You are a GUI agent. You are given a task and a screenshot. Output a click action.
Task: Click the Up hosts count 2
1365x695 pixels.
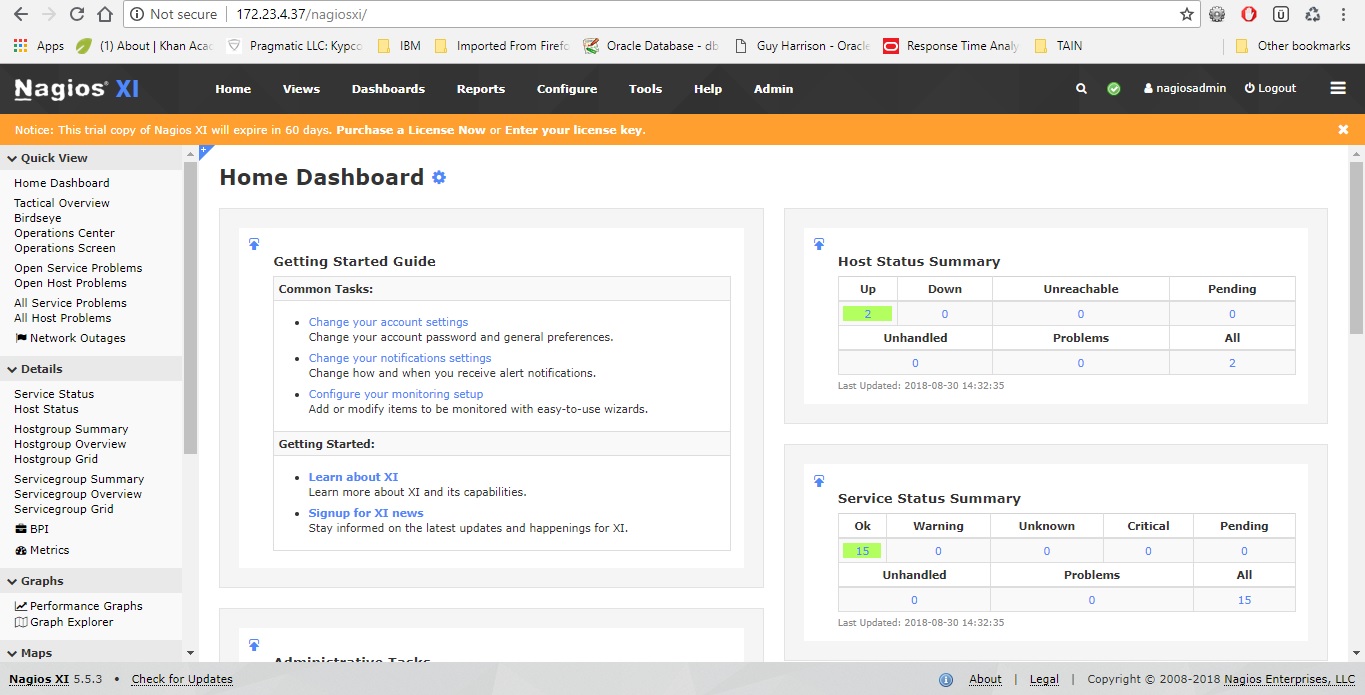pyautogui.click(x=867, y=314)
